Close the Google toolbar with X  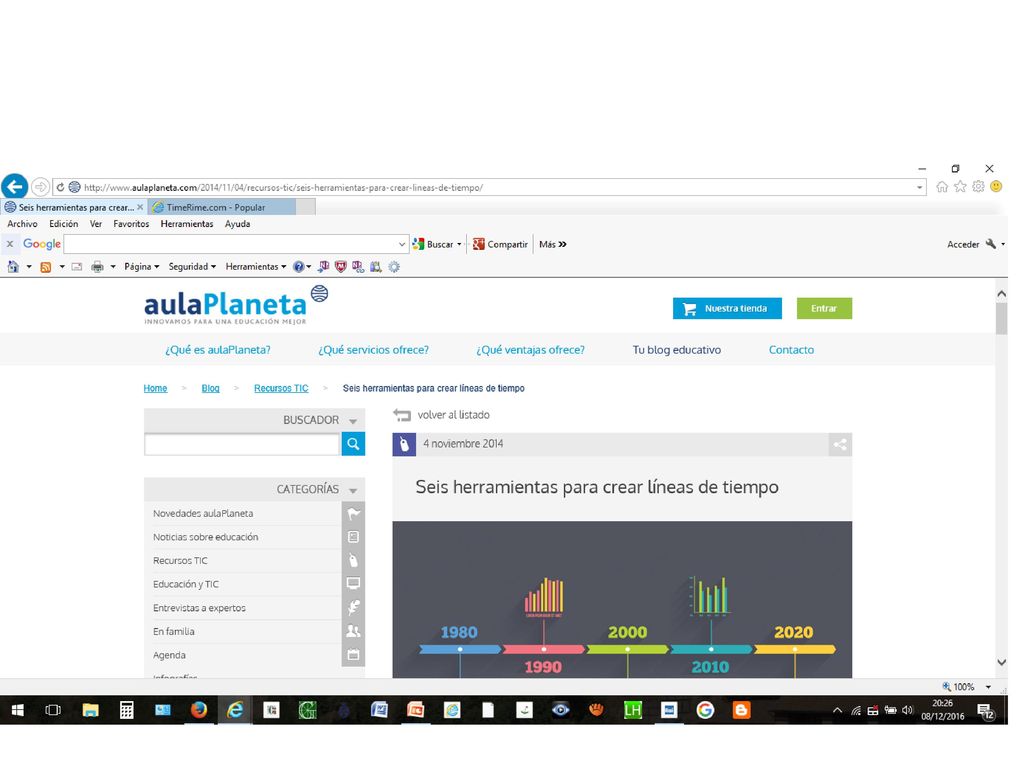(10, 244)
